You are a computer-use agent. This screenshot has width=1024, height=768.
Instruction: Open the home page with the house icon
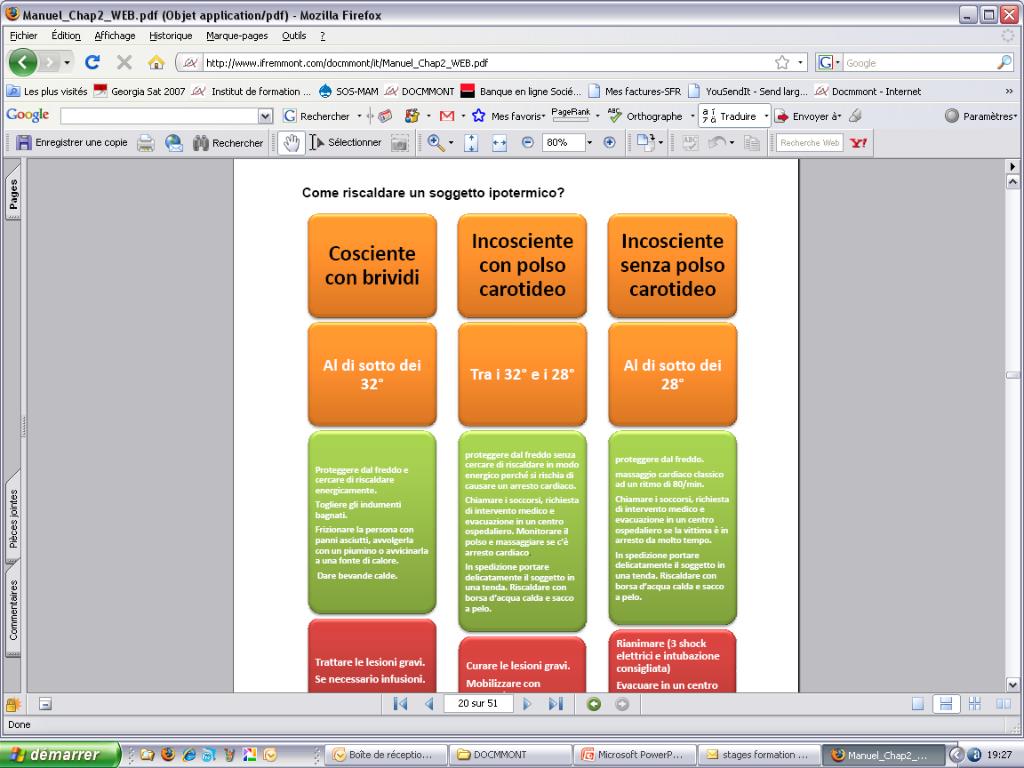[x=156, y=63]
